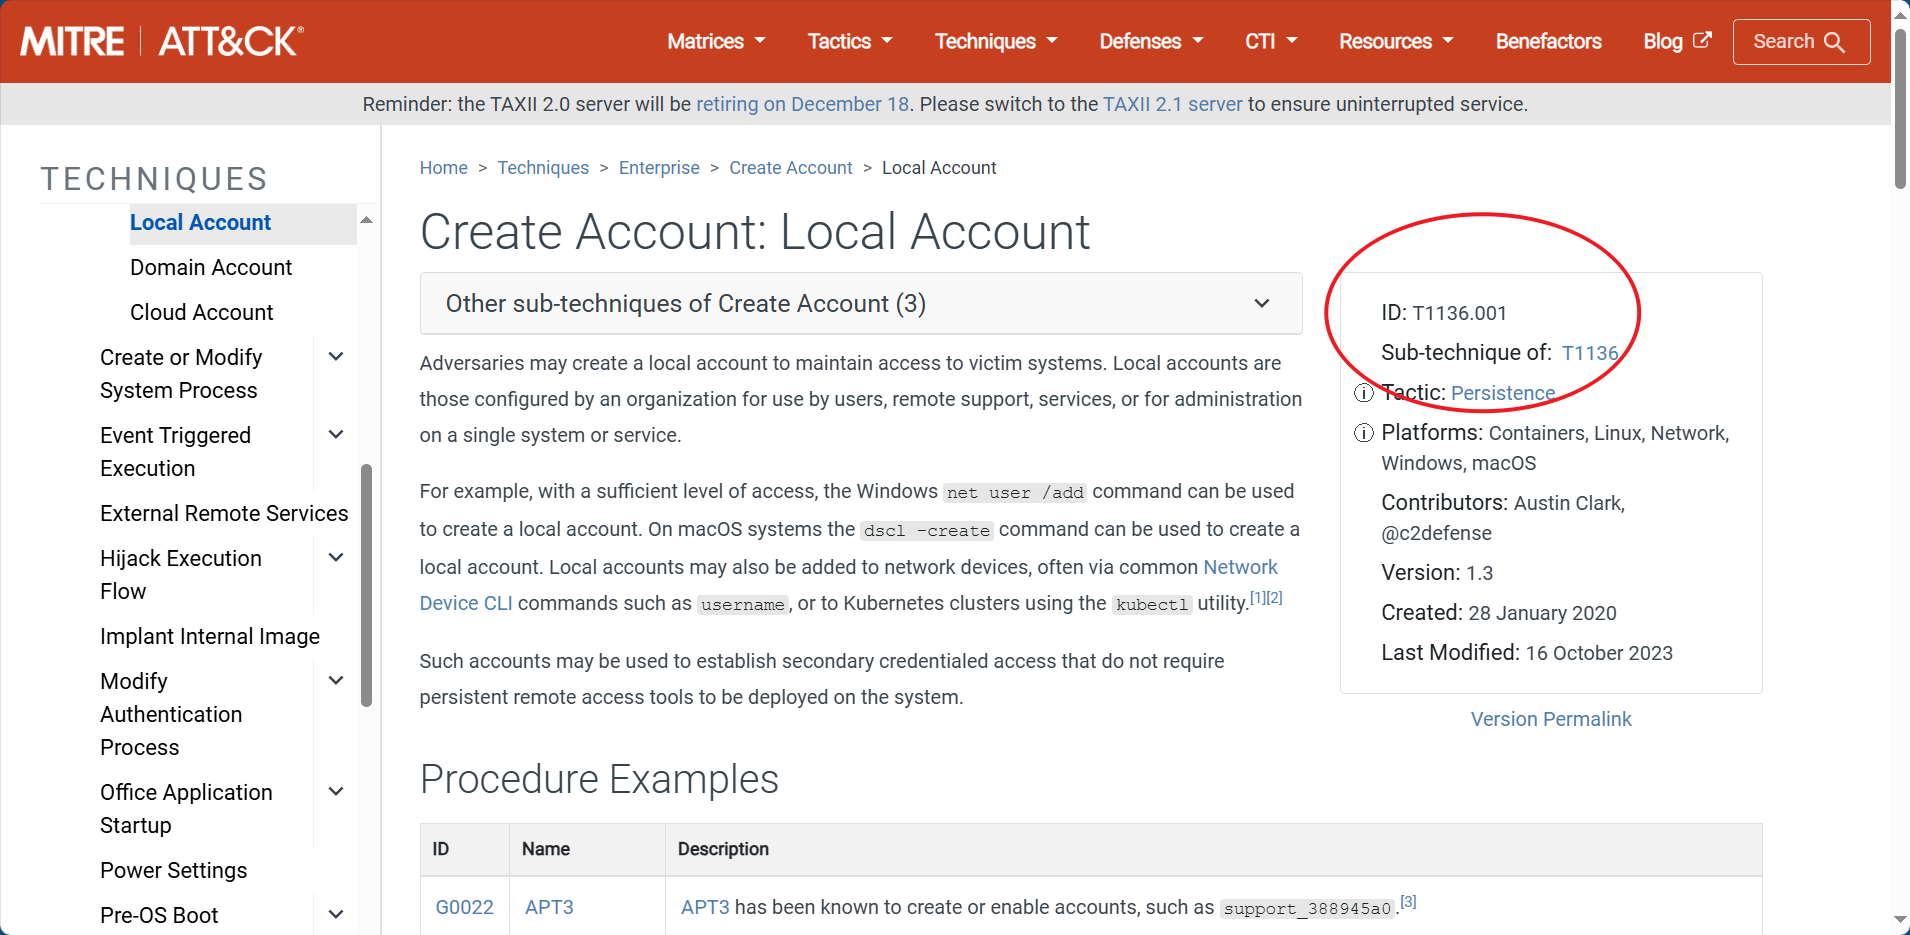Expand Modify Authentication Process chevron
This screenshot has height=935, width=1910.
pyautogui.click(x=336, y=681)
